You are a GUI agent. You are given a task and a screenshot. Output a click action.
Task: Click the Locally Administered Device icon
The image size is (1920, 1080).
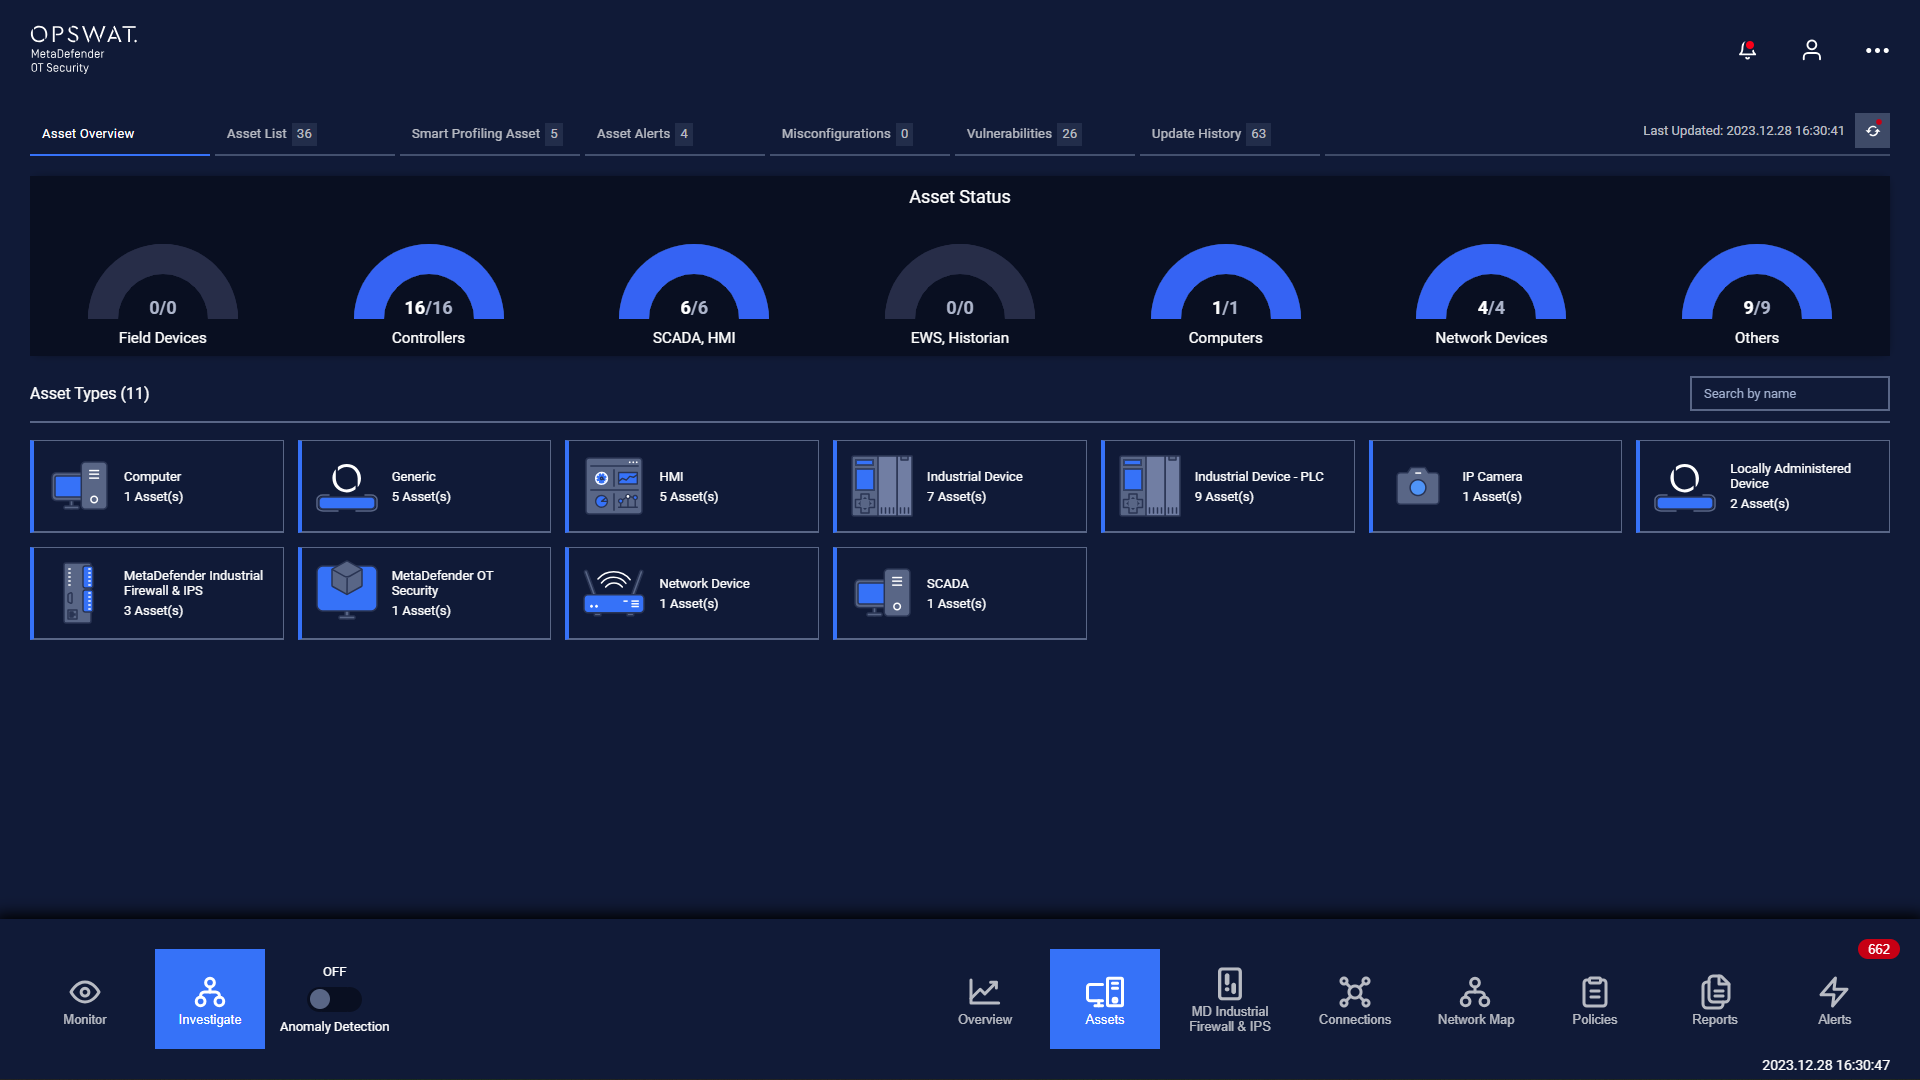coord(1685,486)
